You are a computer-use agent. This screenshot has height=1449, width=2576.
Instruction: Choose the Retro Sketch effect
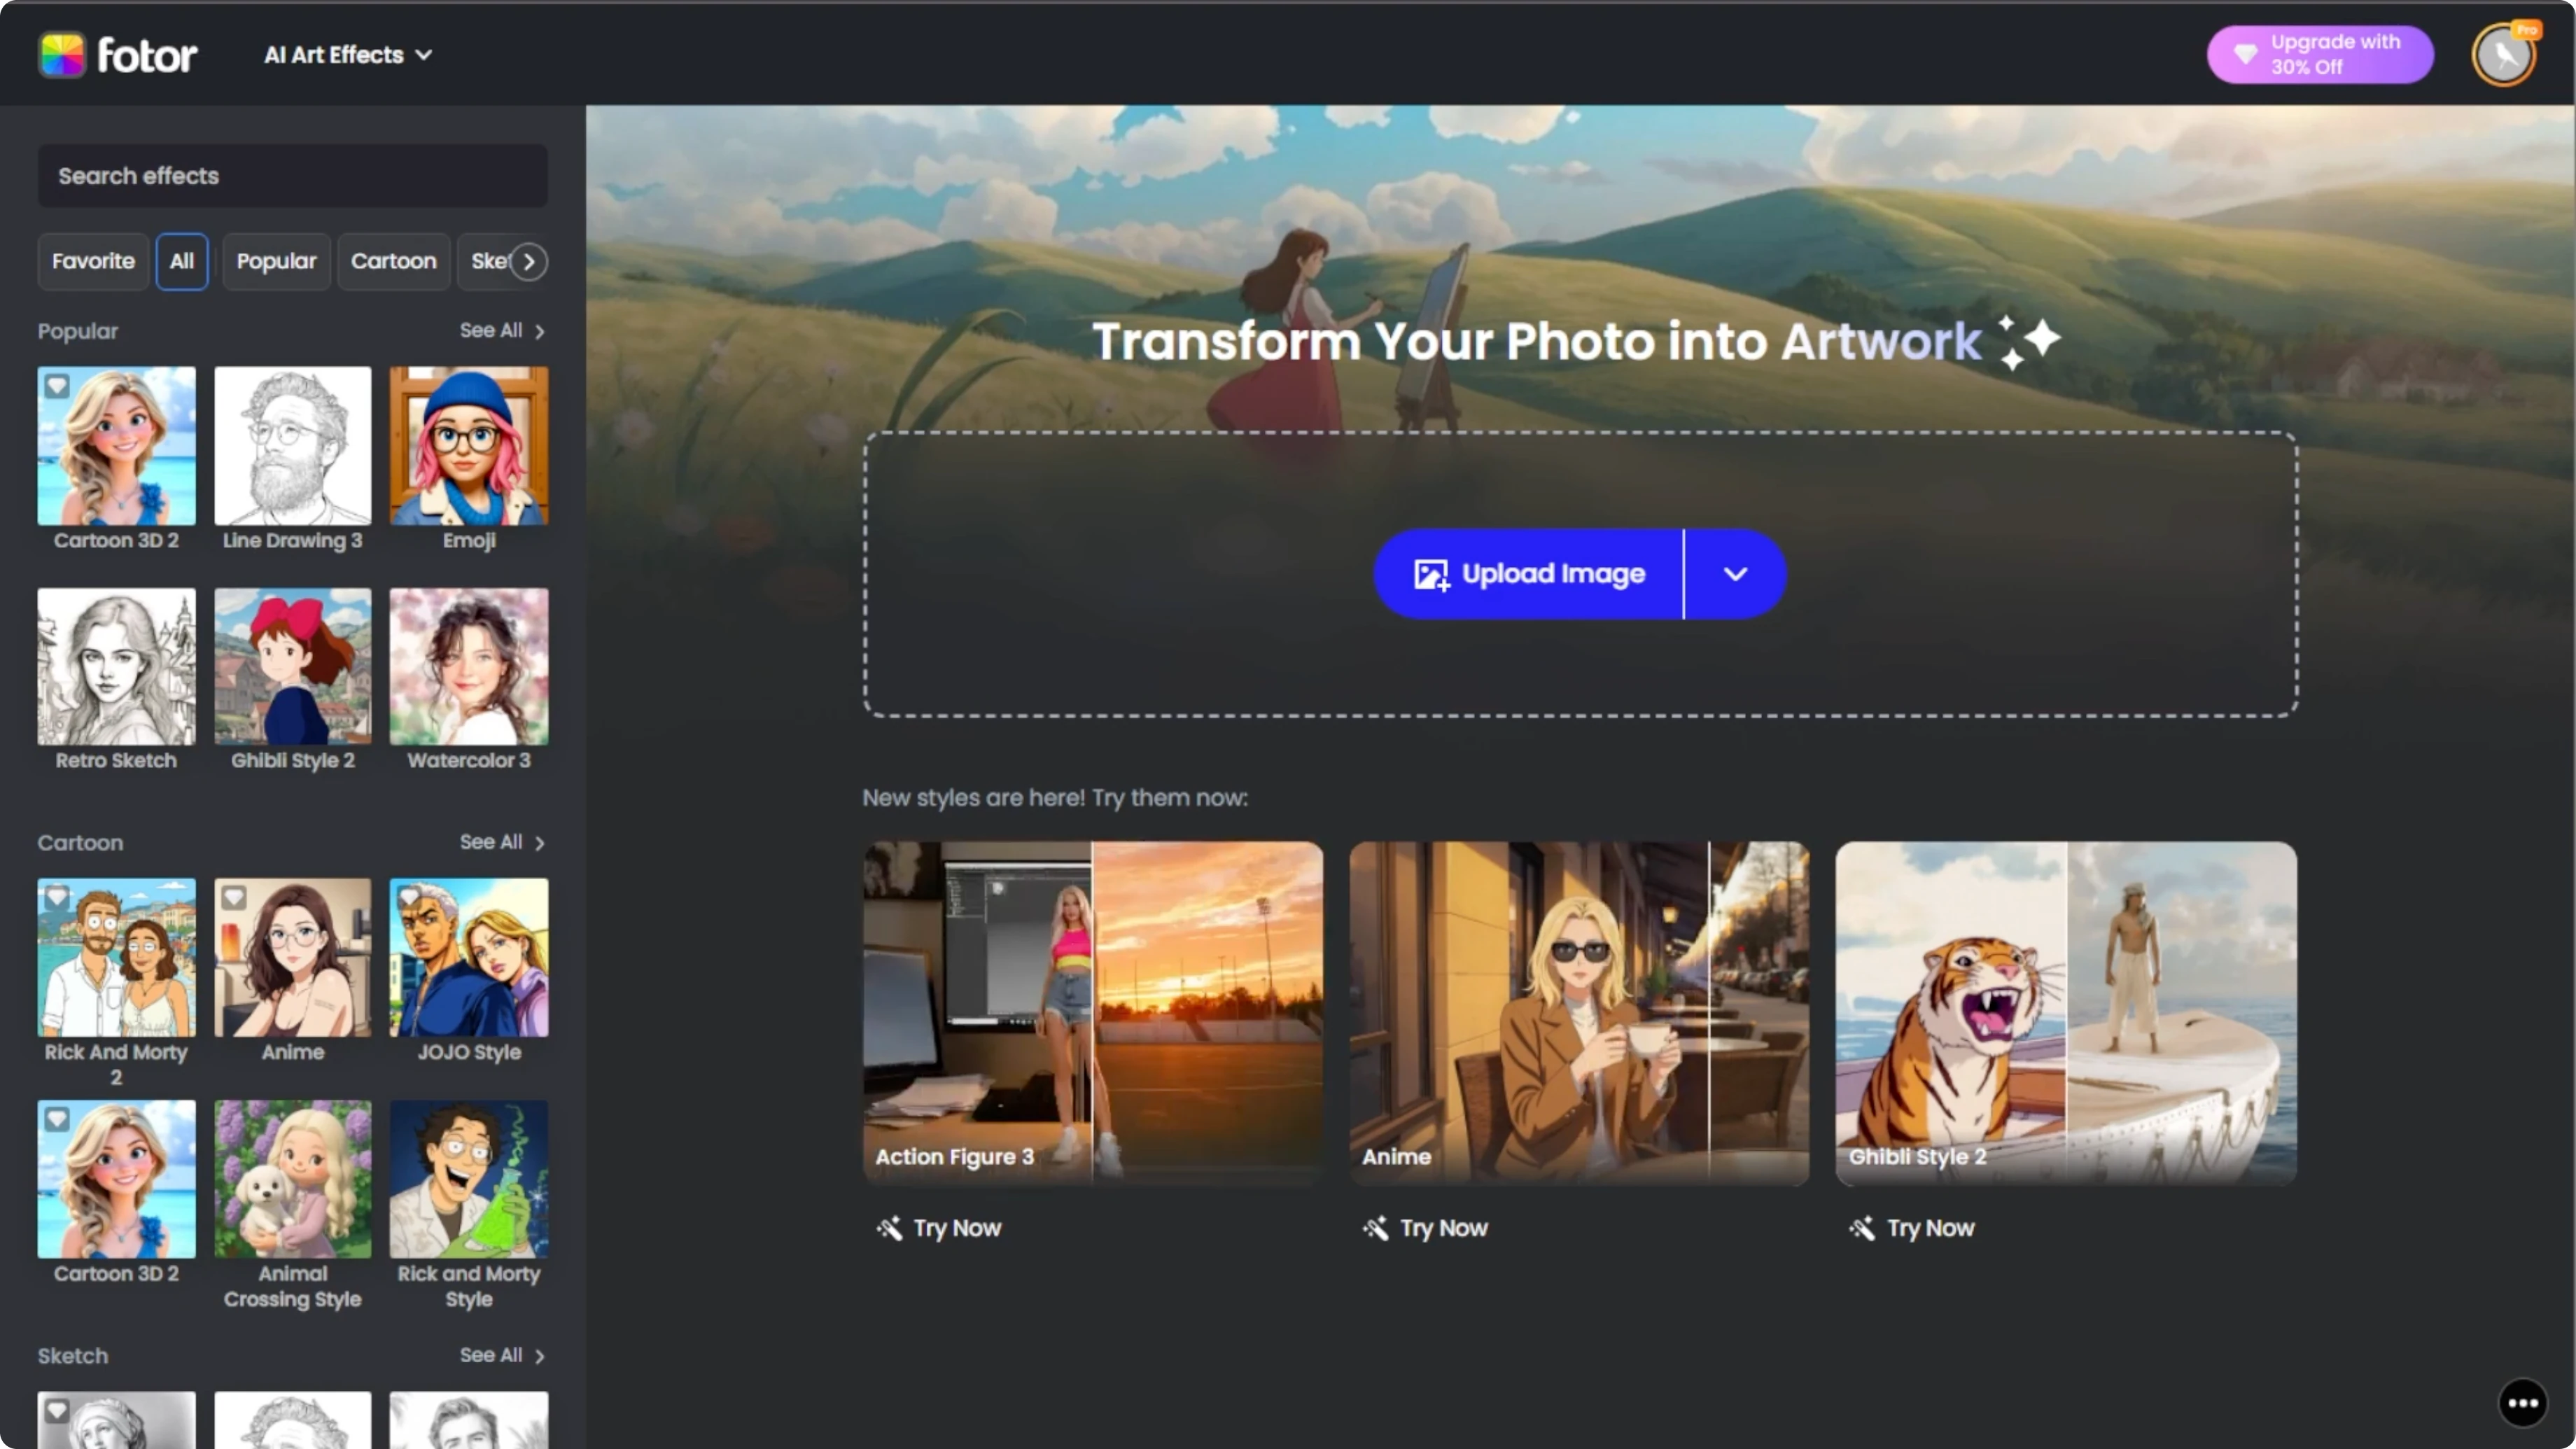tap(116, 667)
